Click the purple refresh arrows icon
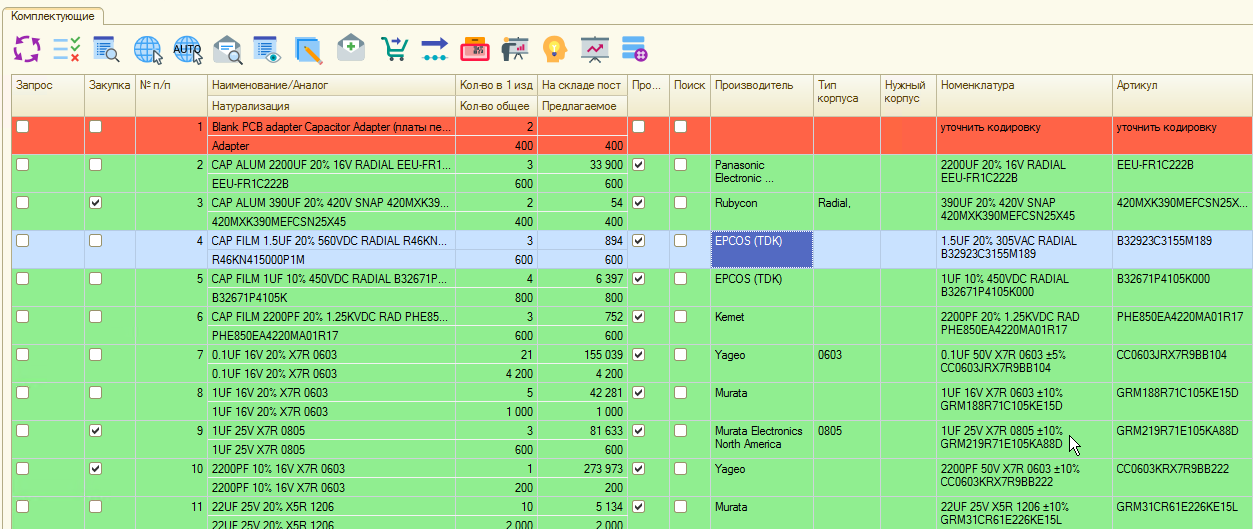 (27, 48)
